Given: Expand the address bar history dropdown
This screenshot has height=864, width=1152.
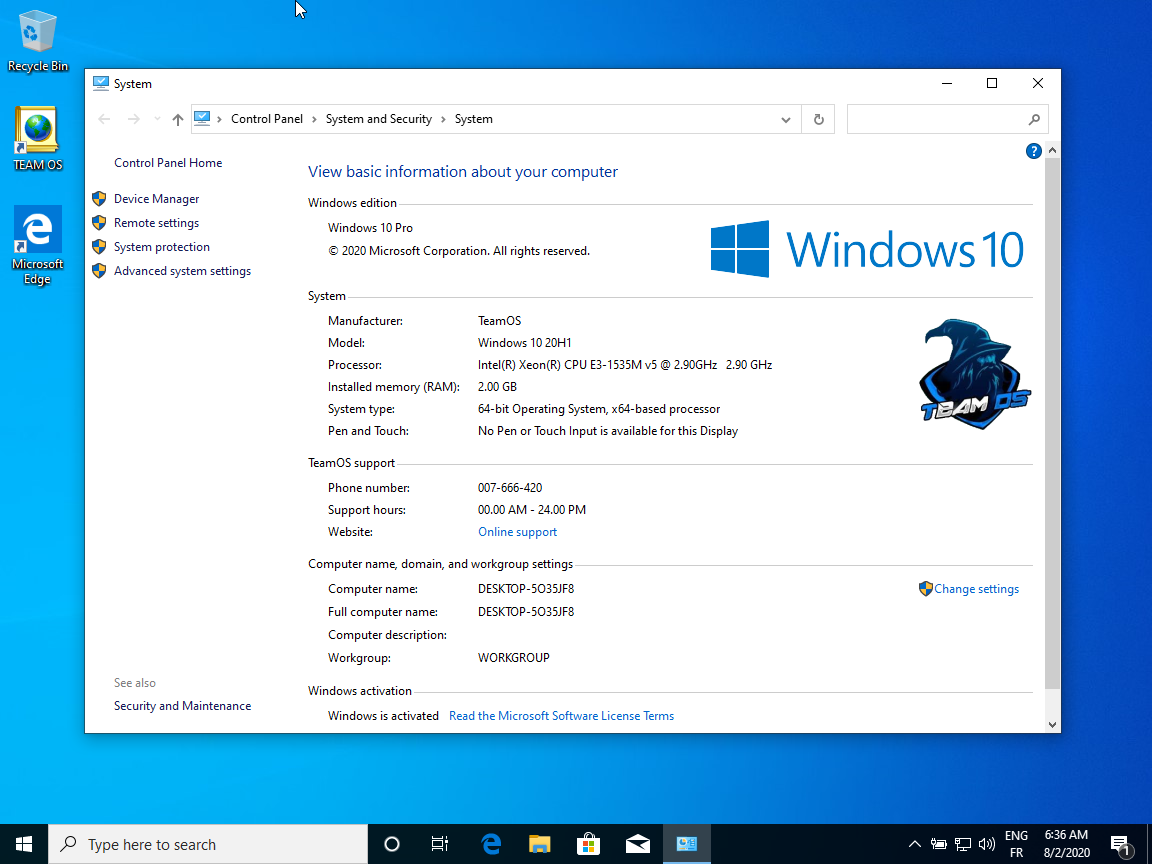Looking at the screenshot, I should 785,120.
